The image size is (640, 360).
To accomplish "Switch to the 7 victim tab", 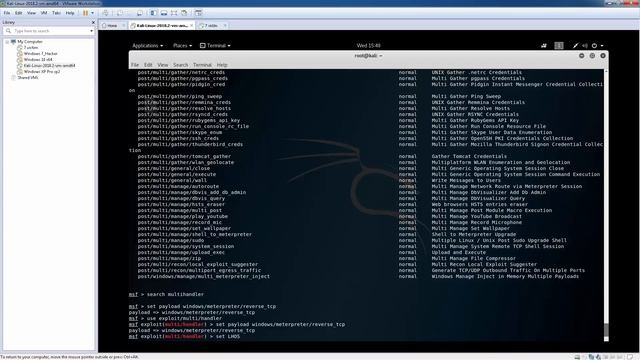I will [210, 25].
